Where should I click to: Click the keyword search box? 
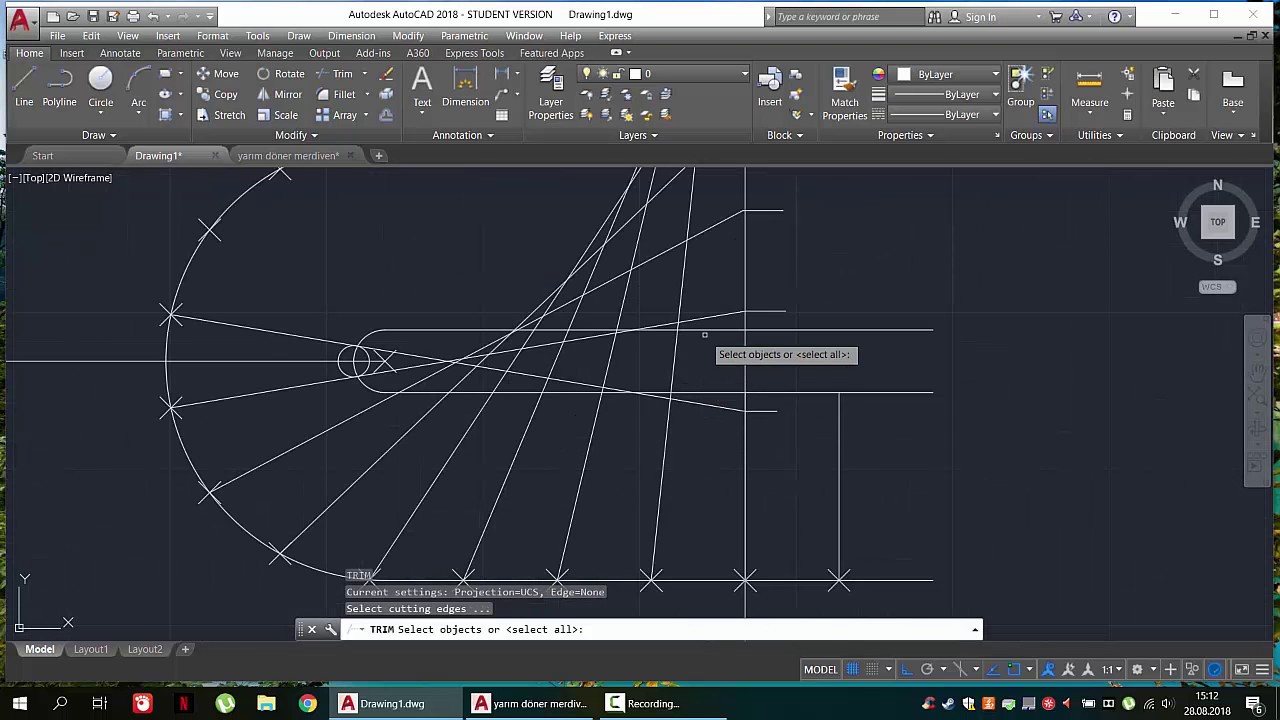[x=850, y=16]
